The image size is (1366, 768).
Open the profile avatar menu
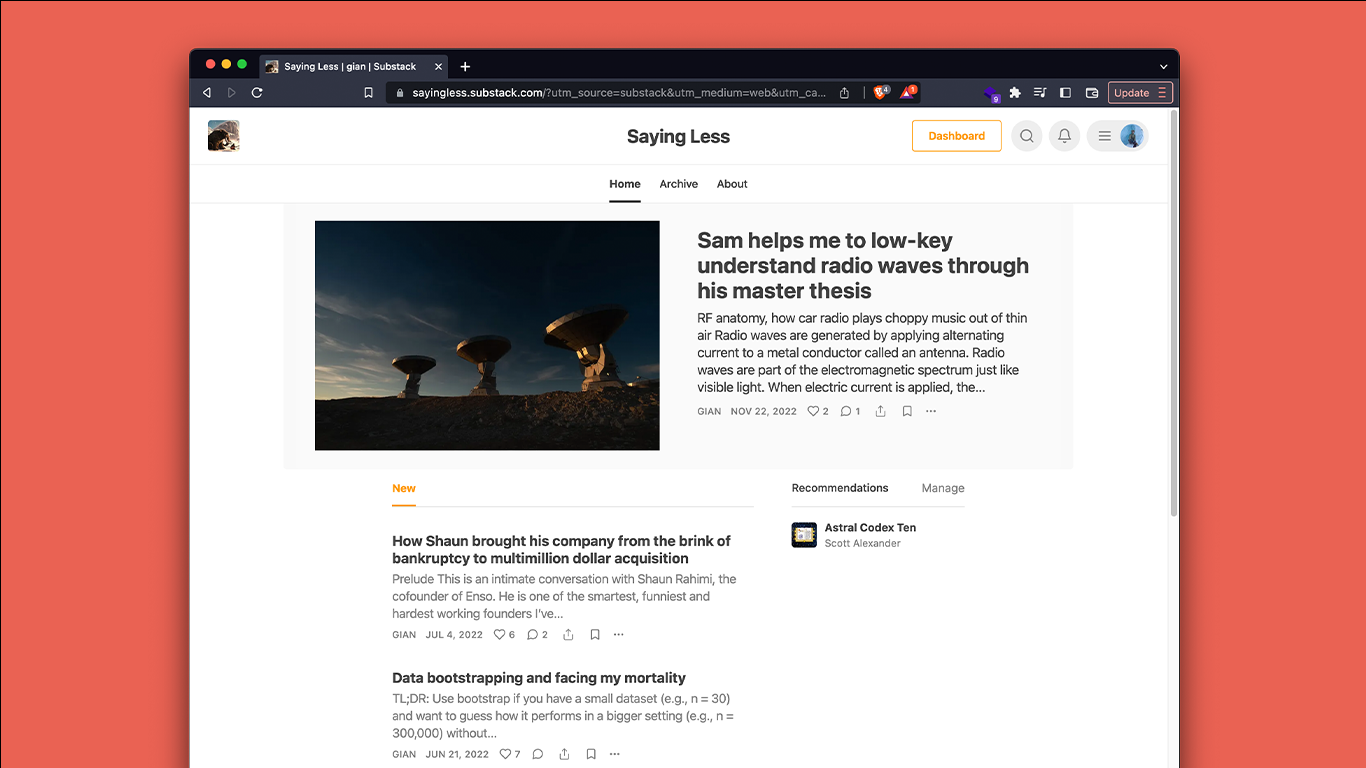(x=1118, y=136)
